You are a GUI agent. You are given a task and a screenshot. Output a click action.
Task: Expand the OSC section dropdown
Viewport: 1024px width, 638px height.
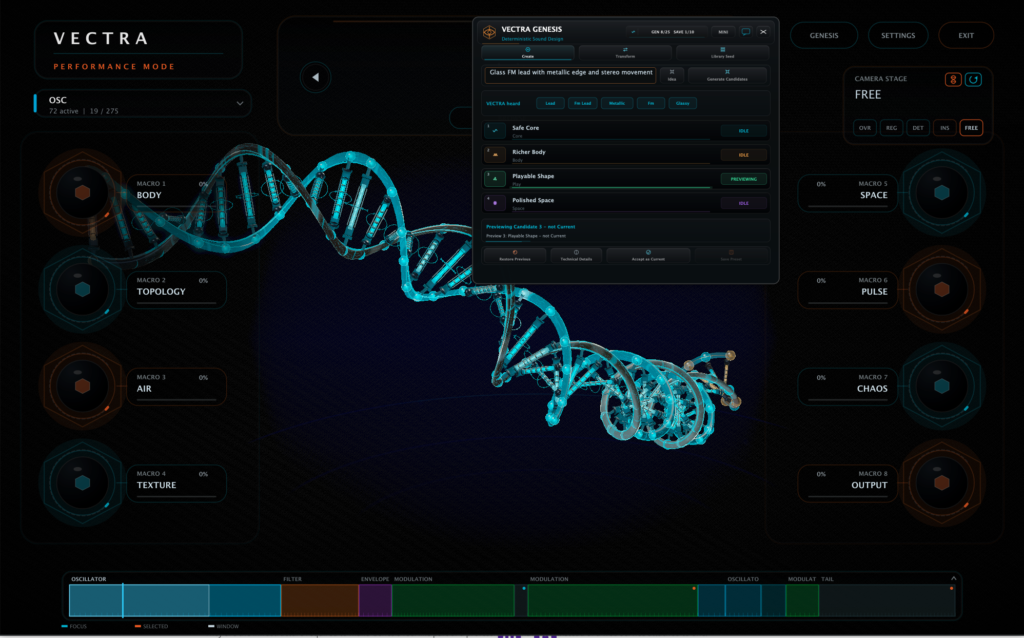pos(240,103)
